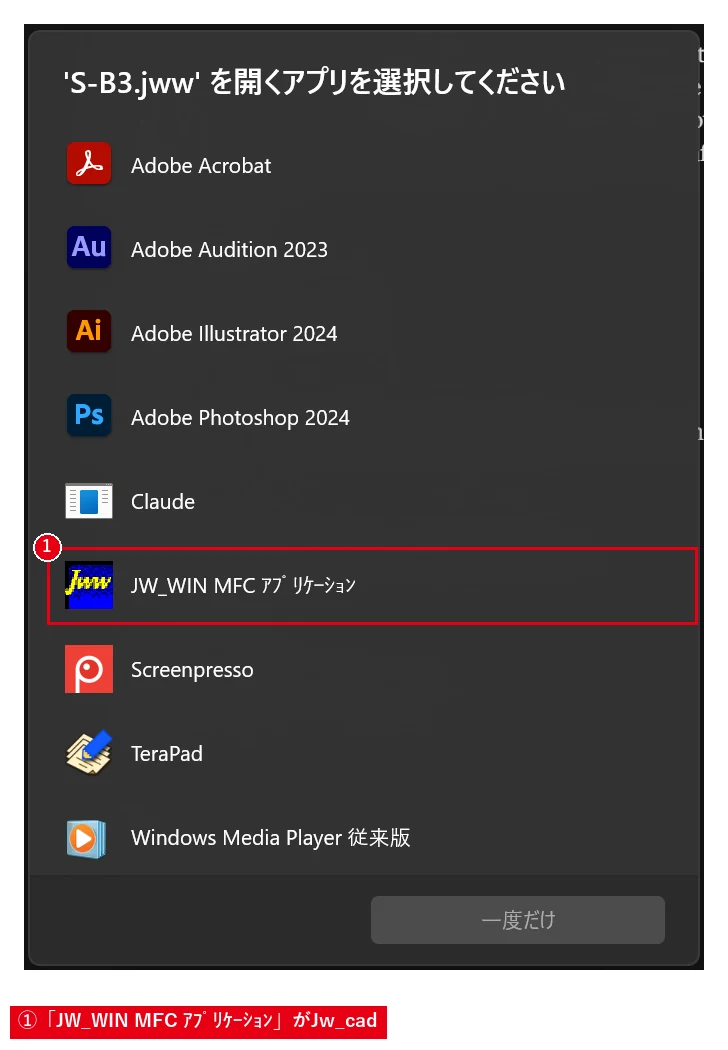Choose the TeraPad entry text
Screen dimensions: 728x1050
tap(166, 753)
